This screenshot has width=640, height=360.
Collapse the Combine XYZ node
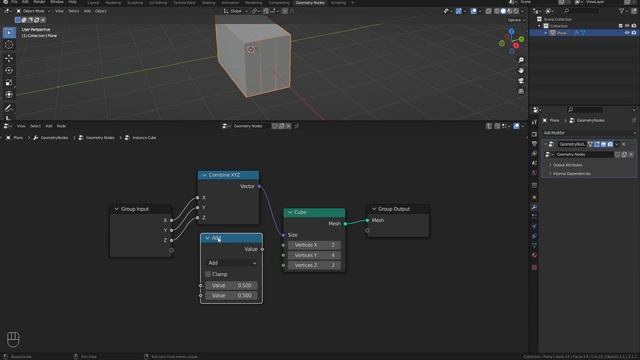204,175
